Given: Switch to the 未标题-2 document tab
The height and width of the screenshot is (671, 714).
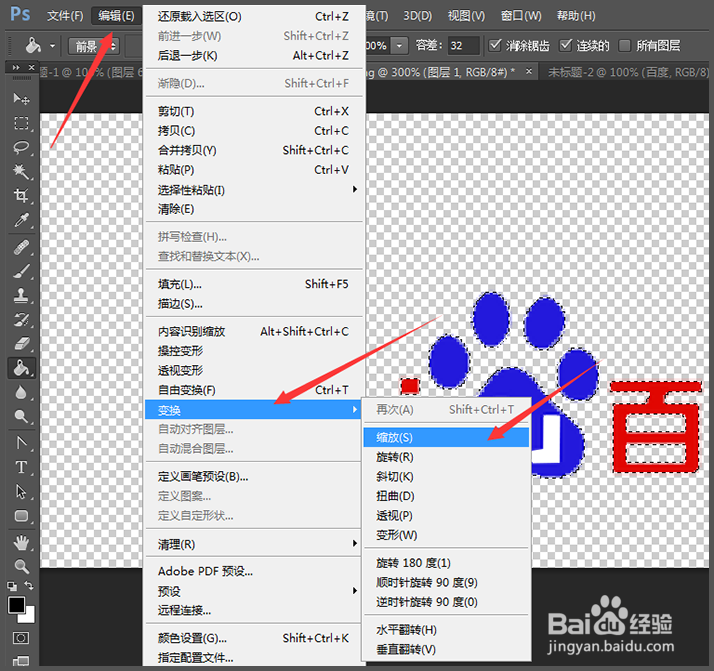Looking at the screenshot, I should tap(627, 72).
